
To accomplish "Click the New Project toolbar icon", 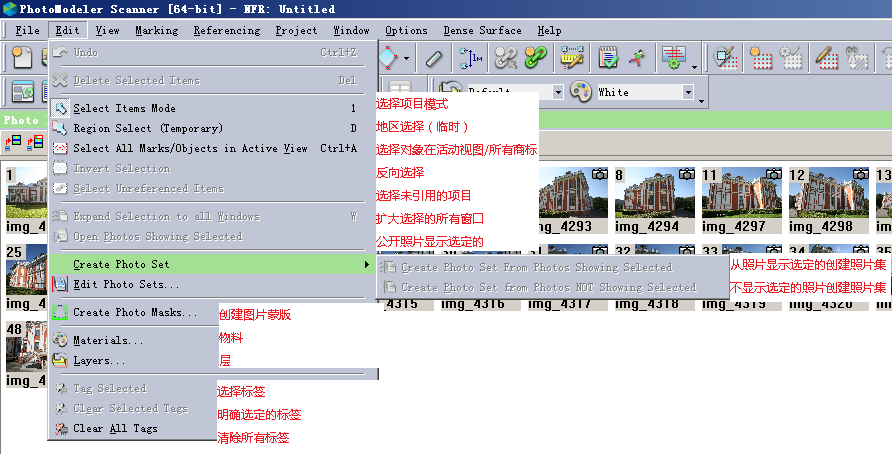I will [x=22, y=58].
